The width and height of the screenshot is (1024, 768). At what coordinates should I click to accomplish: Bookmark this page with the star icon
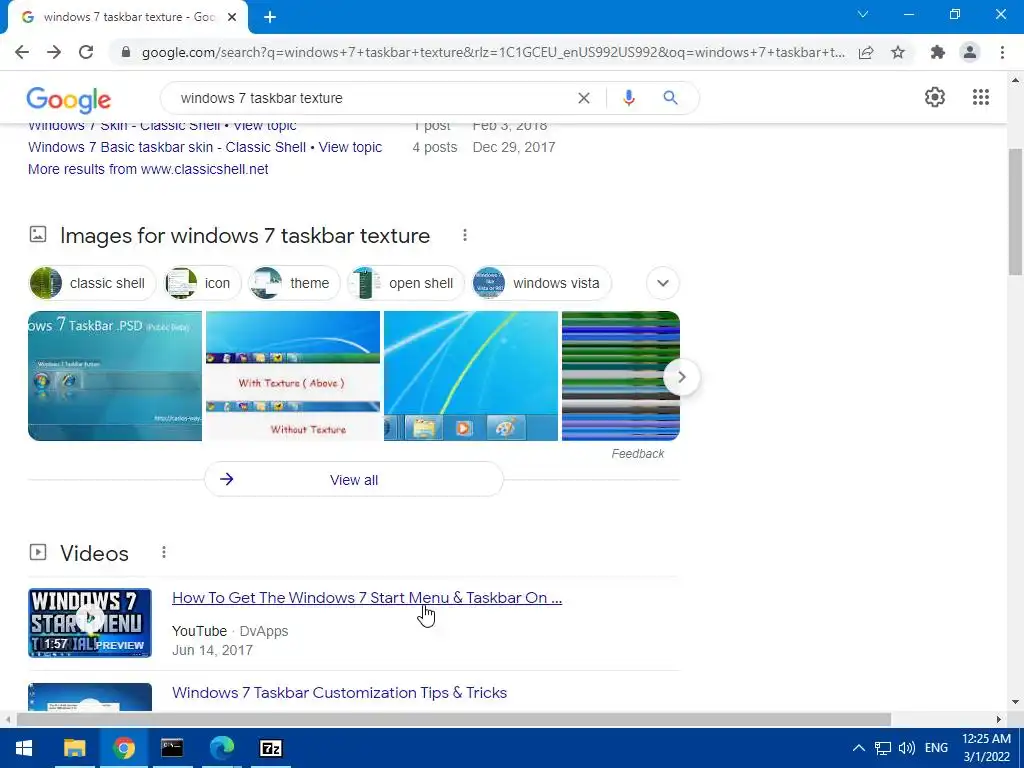898,52
